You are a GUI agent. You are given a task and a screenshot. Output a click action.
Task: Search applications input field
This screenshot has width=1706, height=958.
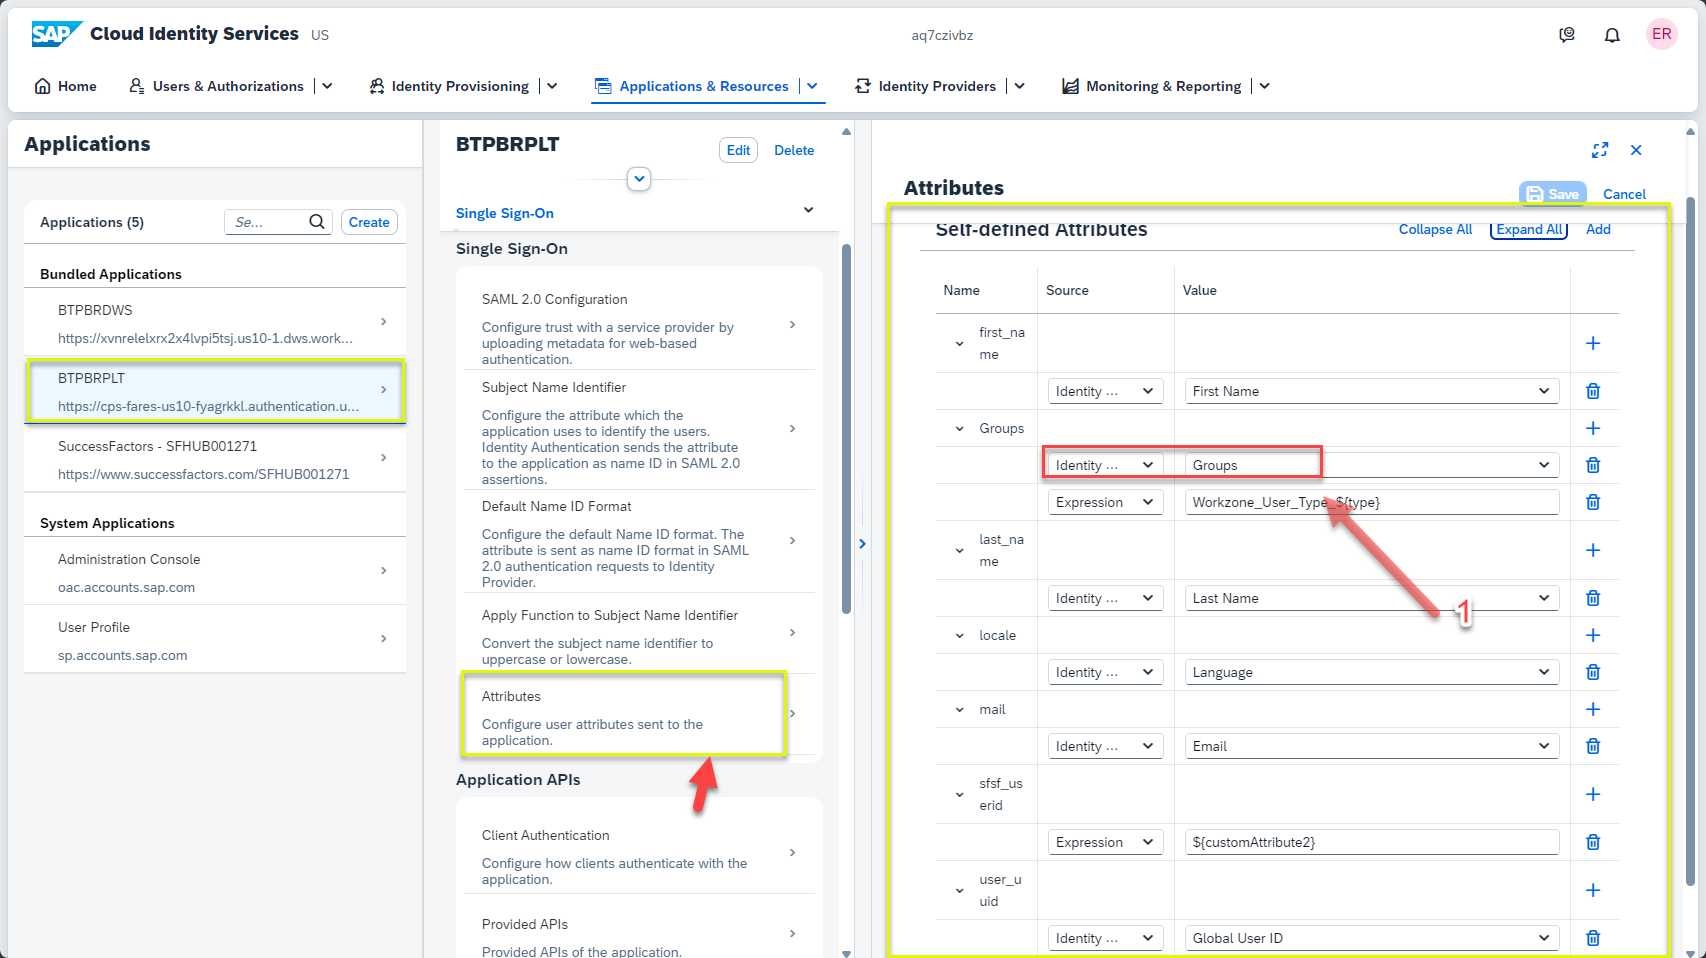point(268,222)
